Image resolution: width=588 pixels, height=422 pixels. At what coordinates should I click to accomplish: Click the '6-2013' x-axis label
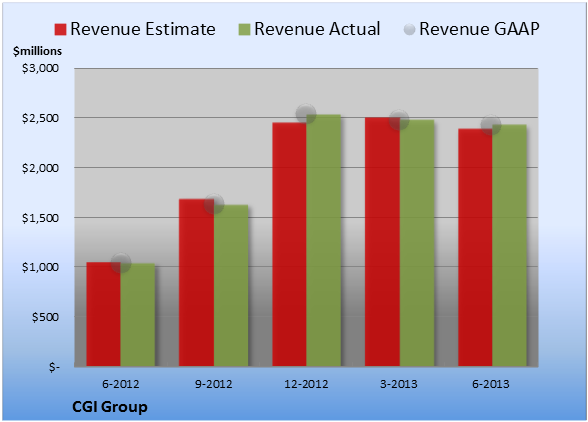click(x=491, y=384)
